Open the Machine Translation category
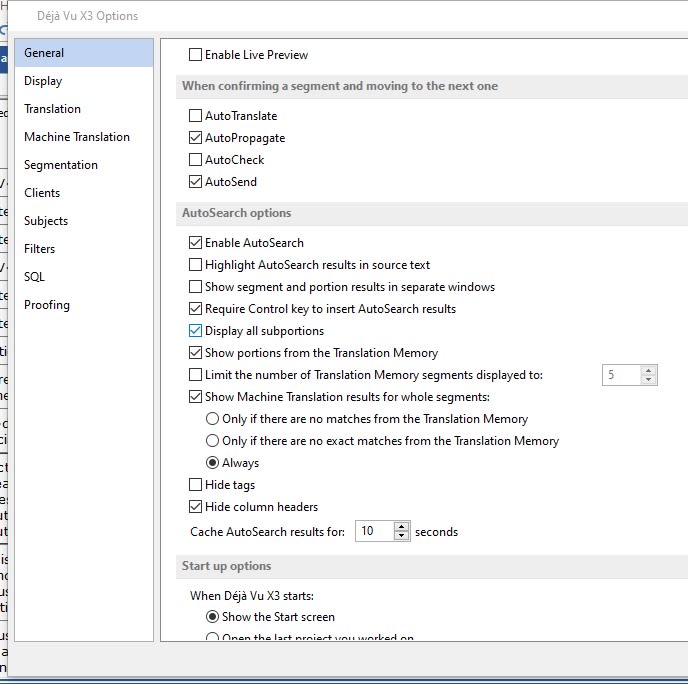Viewport: 688px width, 684px height. [x=84, y=137]
